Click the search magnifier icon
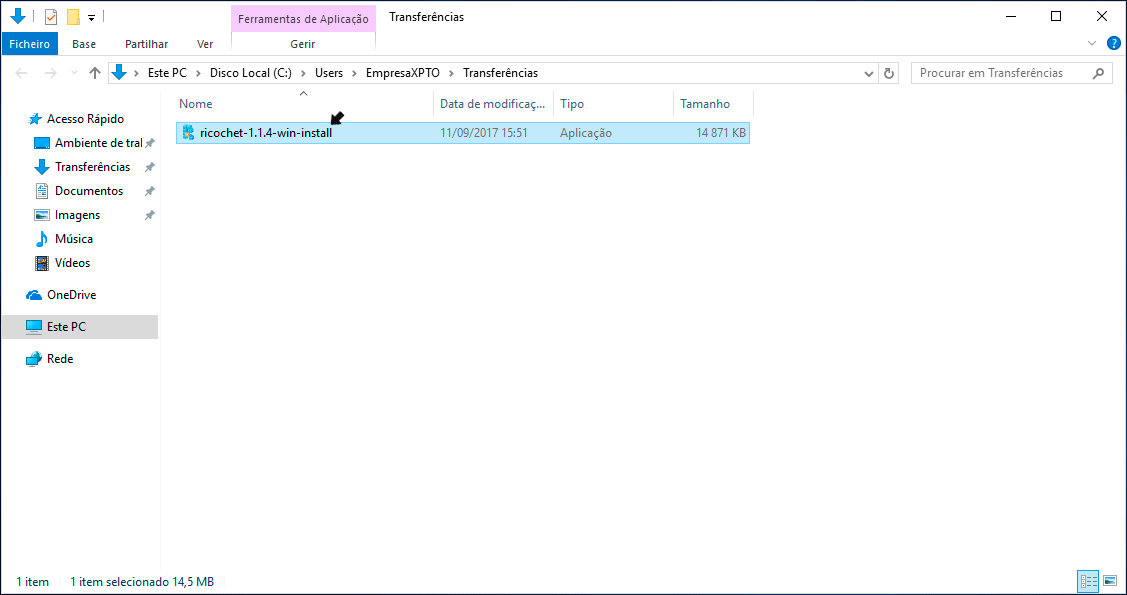 (x=1098, y=73)
